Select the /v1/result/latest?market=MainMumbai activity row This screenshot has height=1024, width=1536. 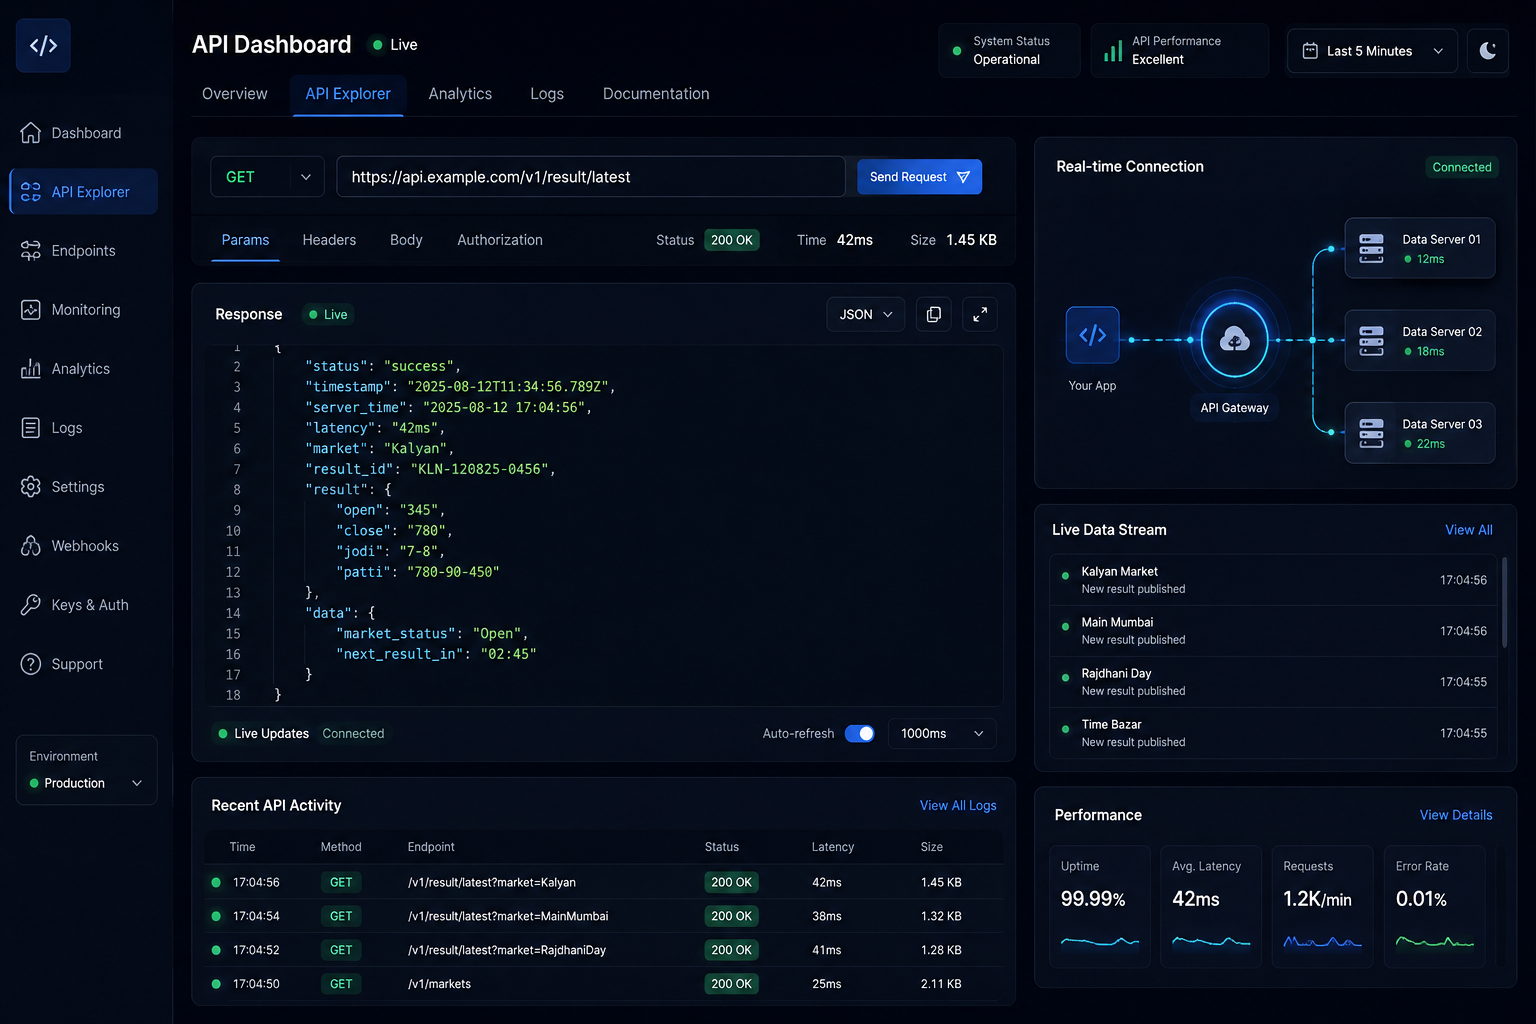click(604, 916)
